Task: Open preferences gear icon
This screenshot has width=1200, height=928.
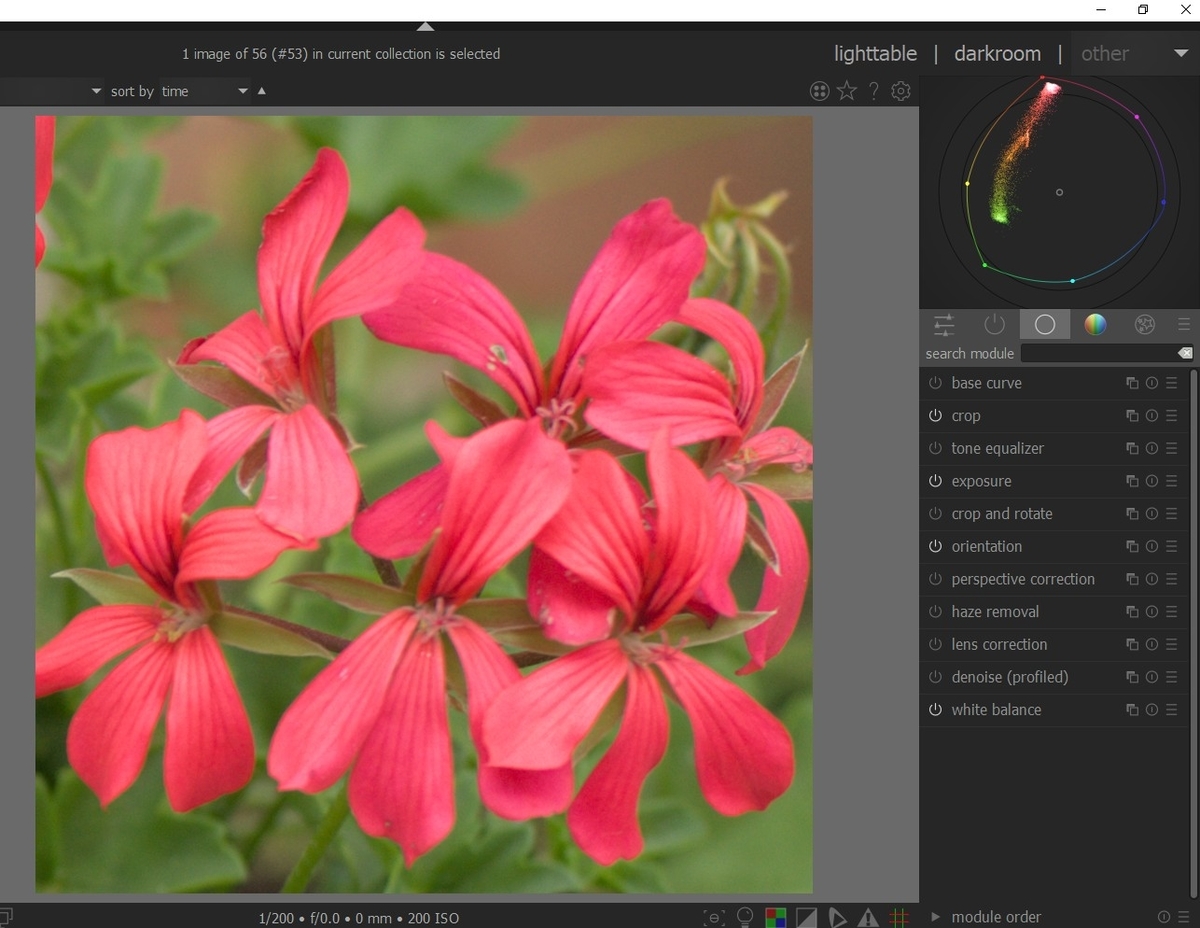Action: click(901, 91)
